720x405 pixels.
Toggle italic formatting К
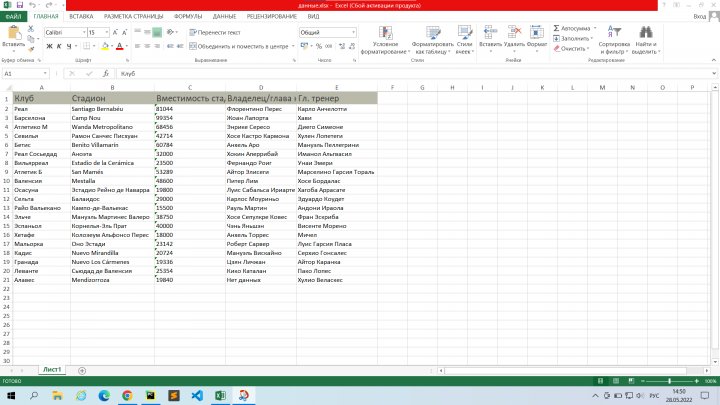(x=59, y=46)
